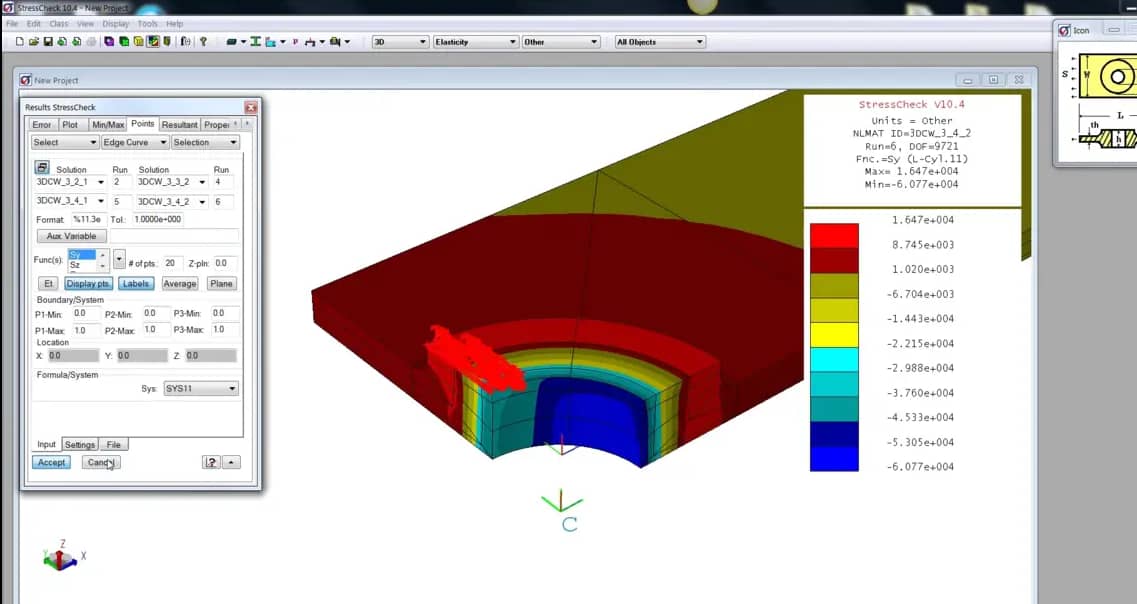Switch to the Min/Max tab
The height and width of the screenshot is (604, 1137).
pos(108,125)
